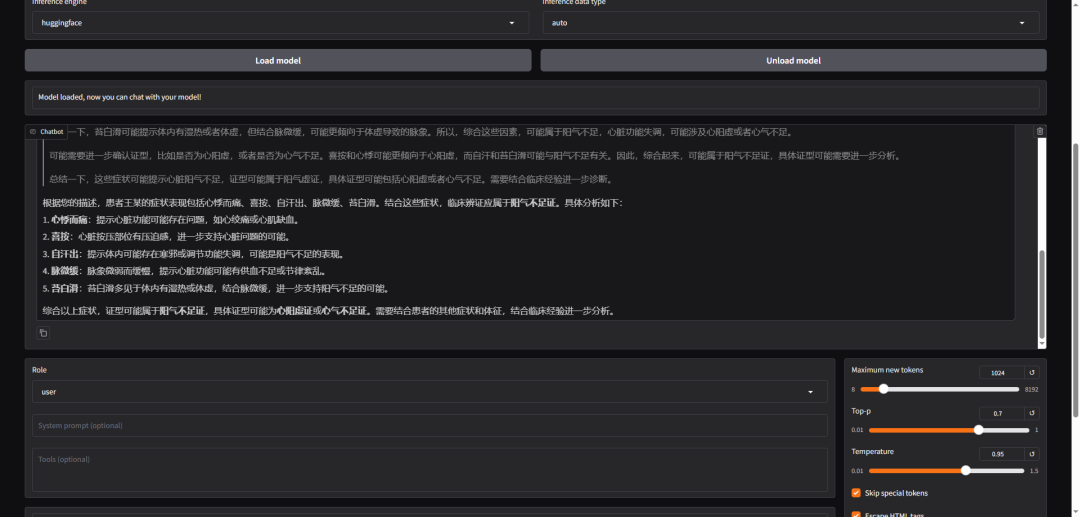The height and width of the screenshot is (517, 1080).
Task: Click the Chatbot label icon
Action: [32, 131]
